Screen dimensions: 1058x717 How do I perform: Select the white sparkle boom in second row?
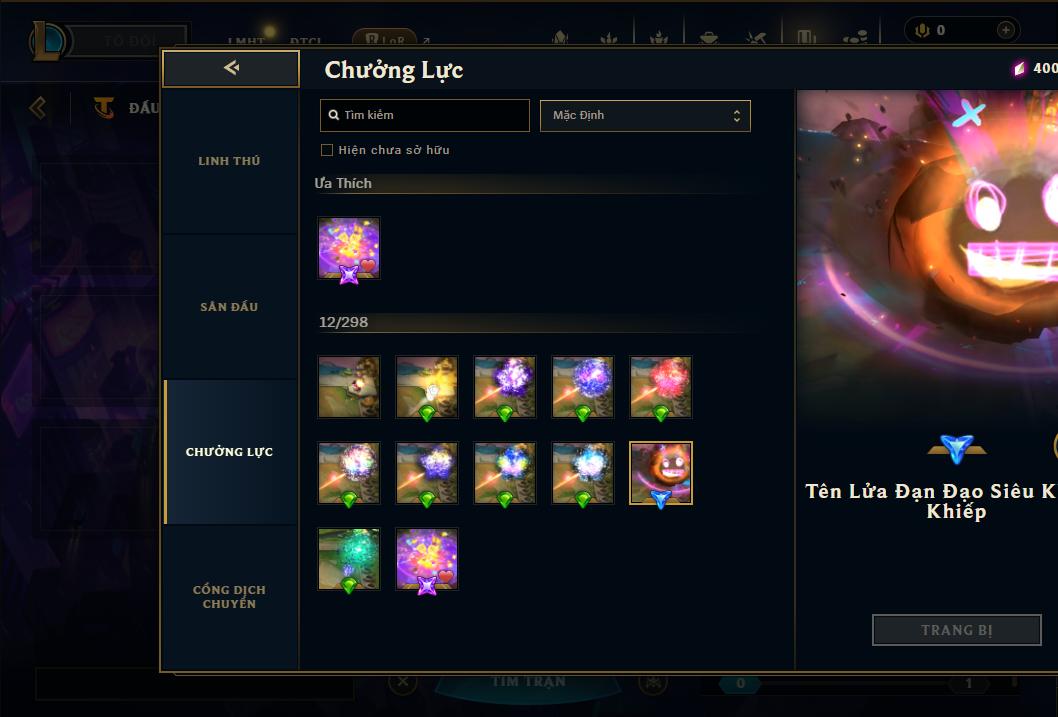pos(349,473)
